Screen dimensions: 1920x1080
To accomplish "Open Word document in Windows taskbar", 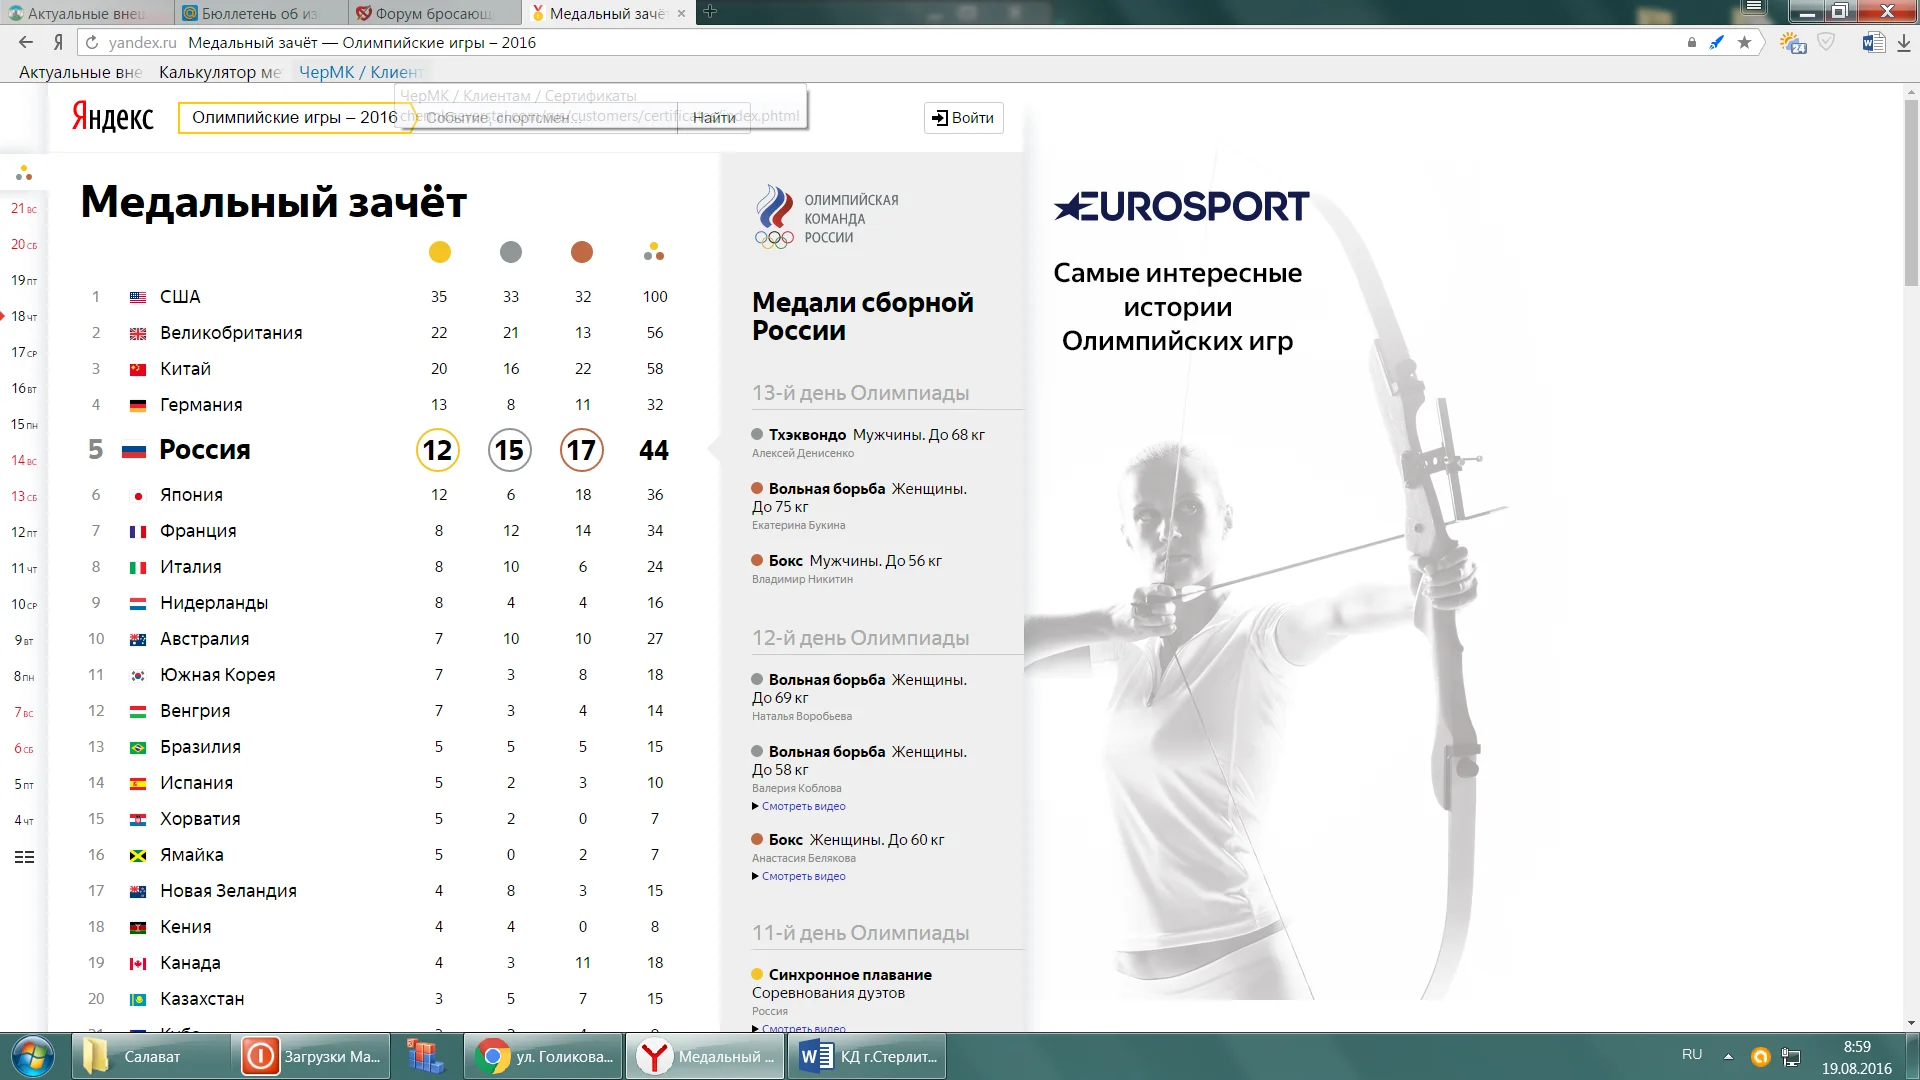I will [x=867, y=1056].
